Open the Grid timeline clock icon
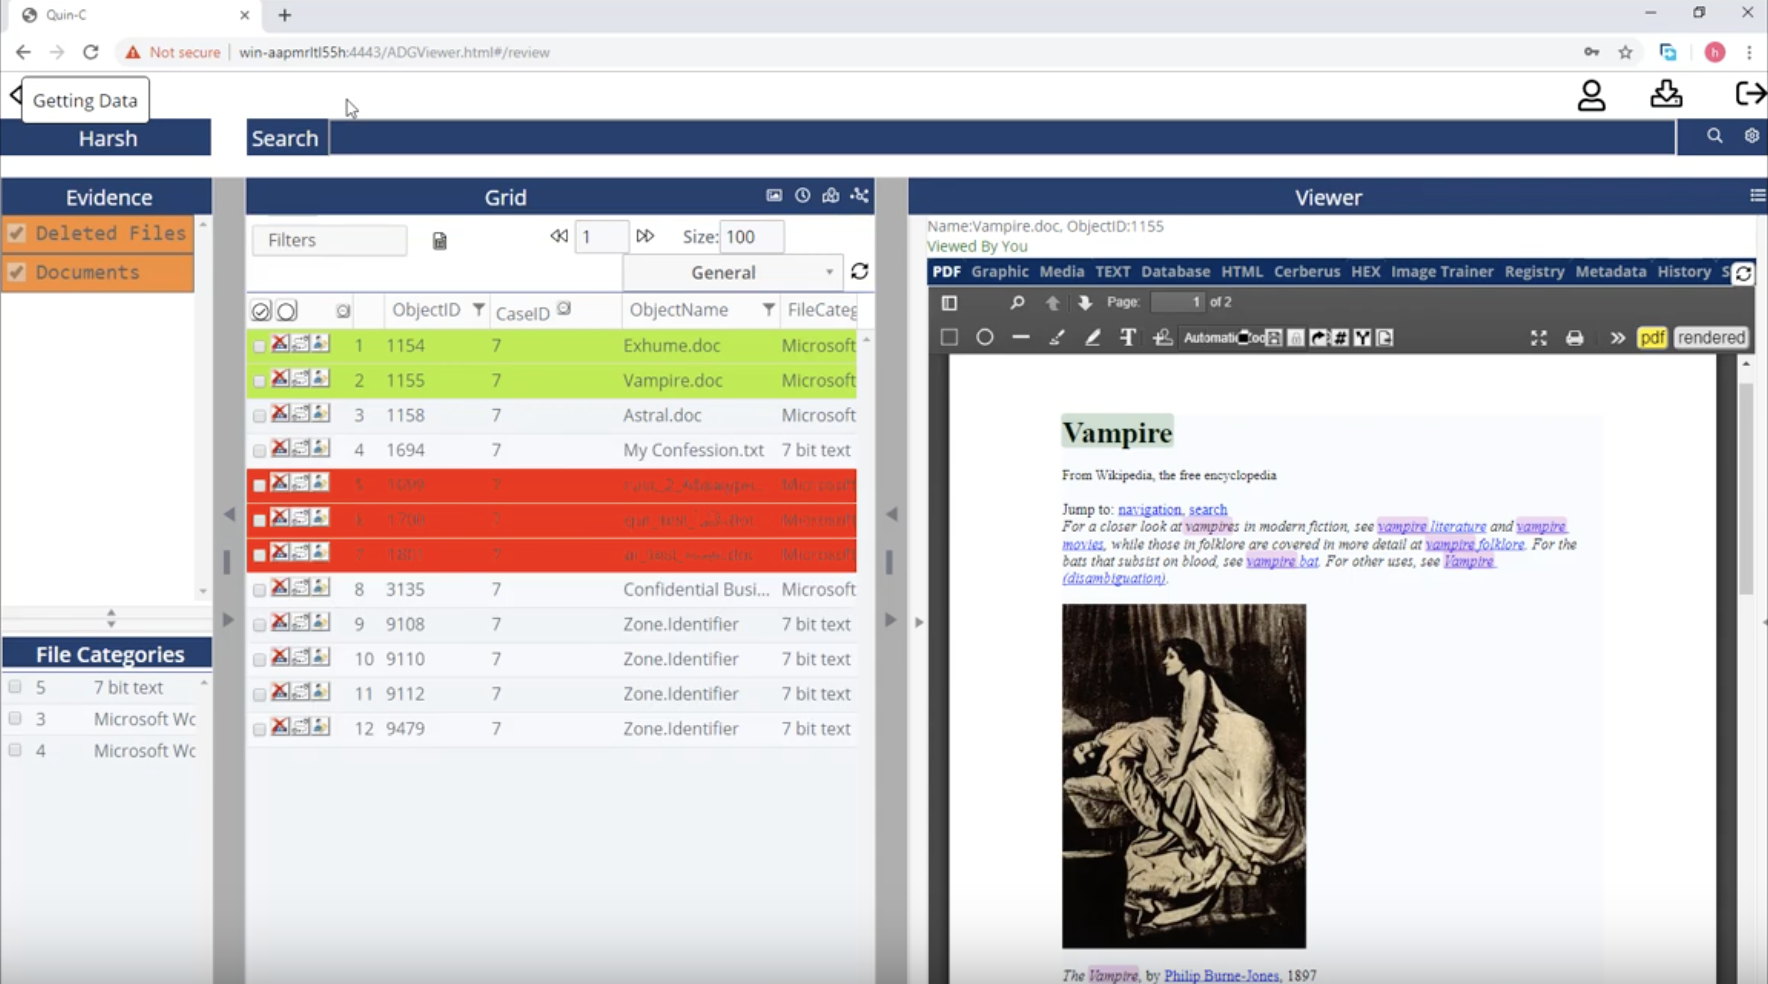 tap(802, 196)
